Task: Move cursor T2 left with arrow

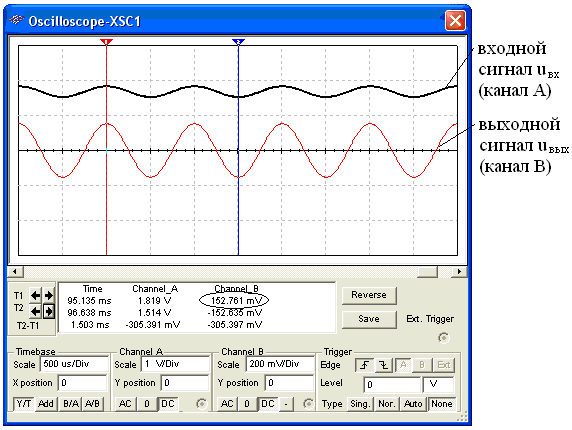Action: point(35,311)
